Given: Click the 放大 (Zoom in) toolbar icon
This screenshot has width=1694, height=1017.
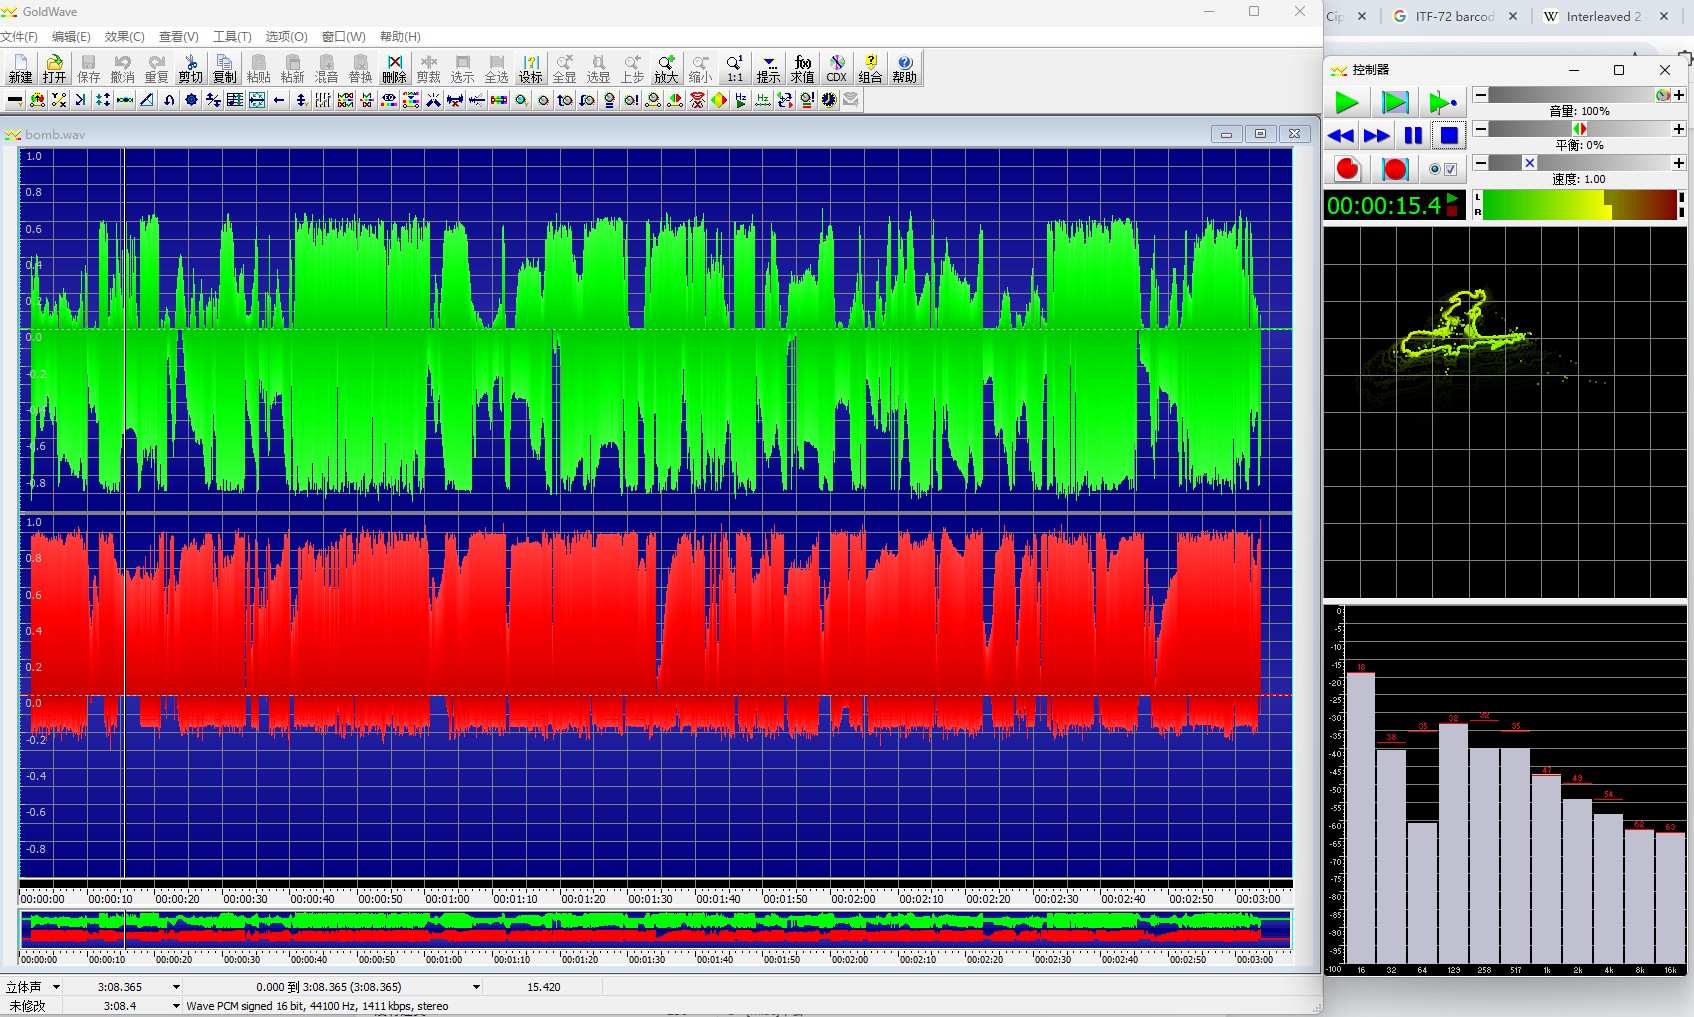Looking at the screenshot, I should tap(666, 68).
